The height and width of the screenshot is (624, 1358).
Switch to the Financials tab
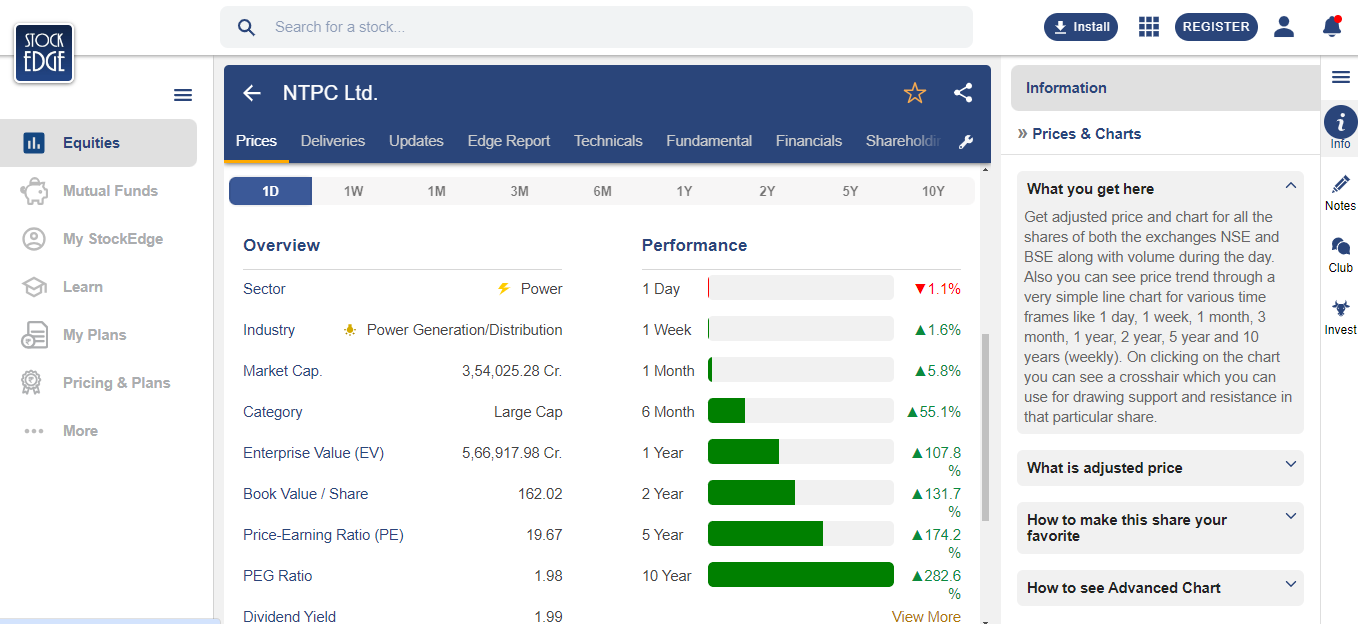(x=809, y=141)
